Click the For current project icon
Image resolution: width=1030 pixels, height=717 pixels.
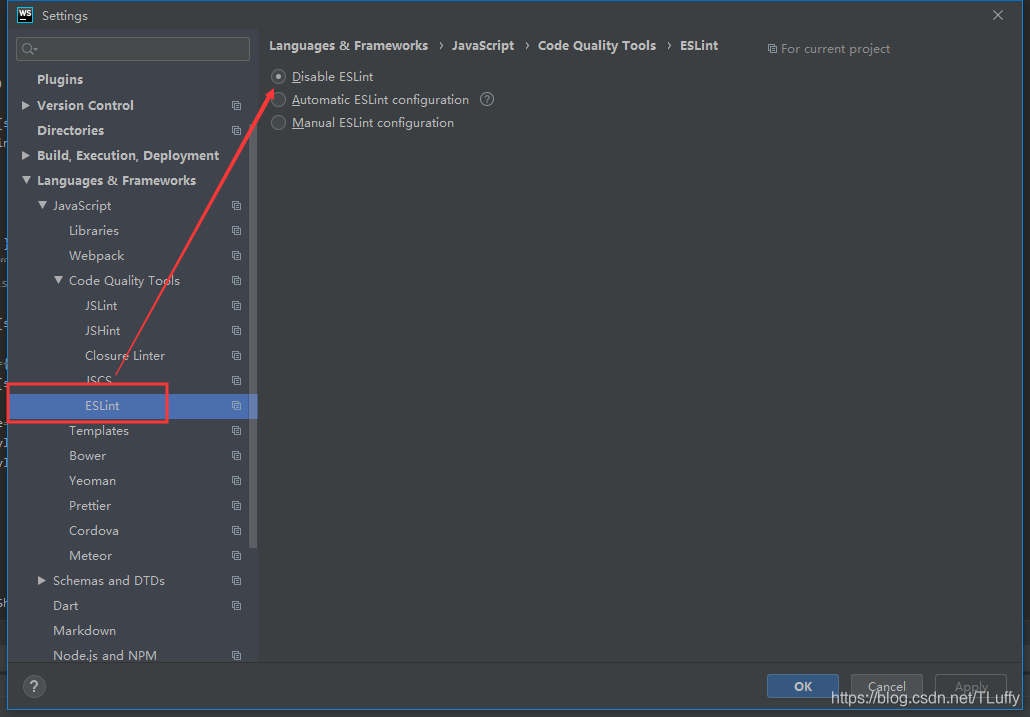click(x=772, y=49)
